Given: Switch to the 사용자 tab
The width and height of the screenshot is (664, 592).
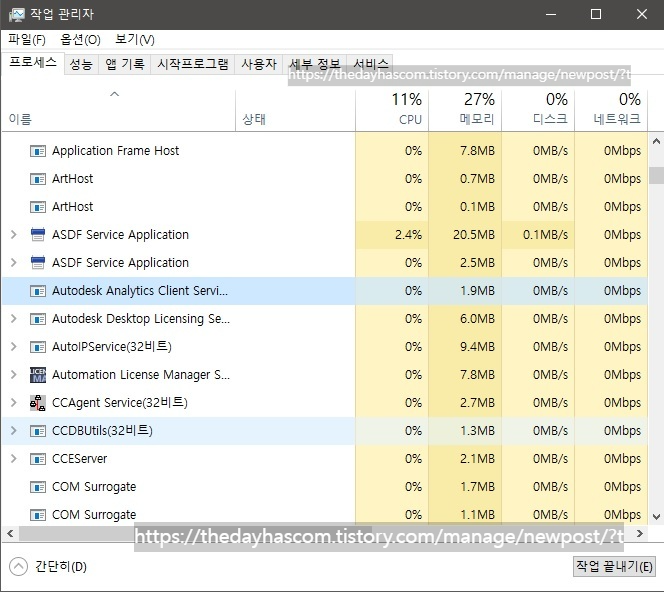Looking at the screenshot, I should coord(259,64).
